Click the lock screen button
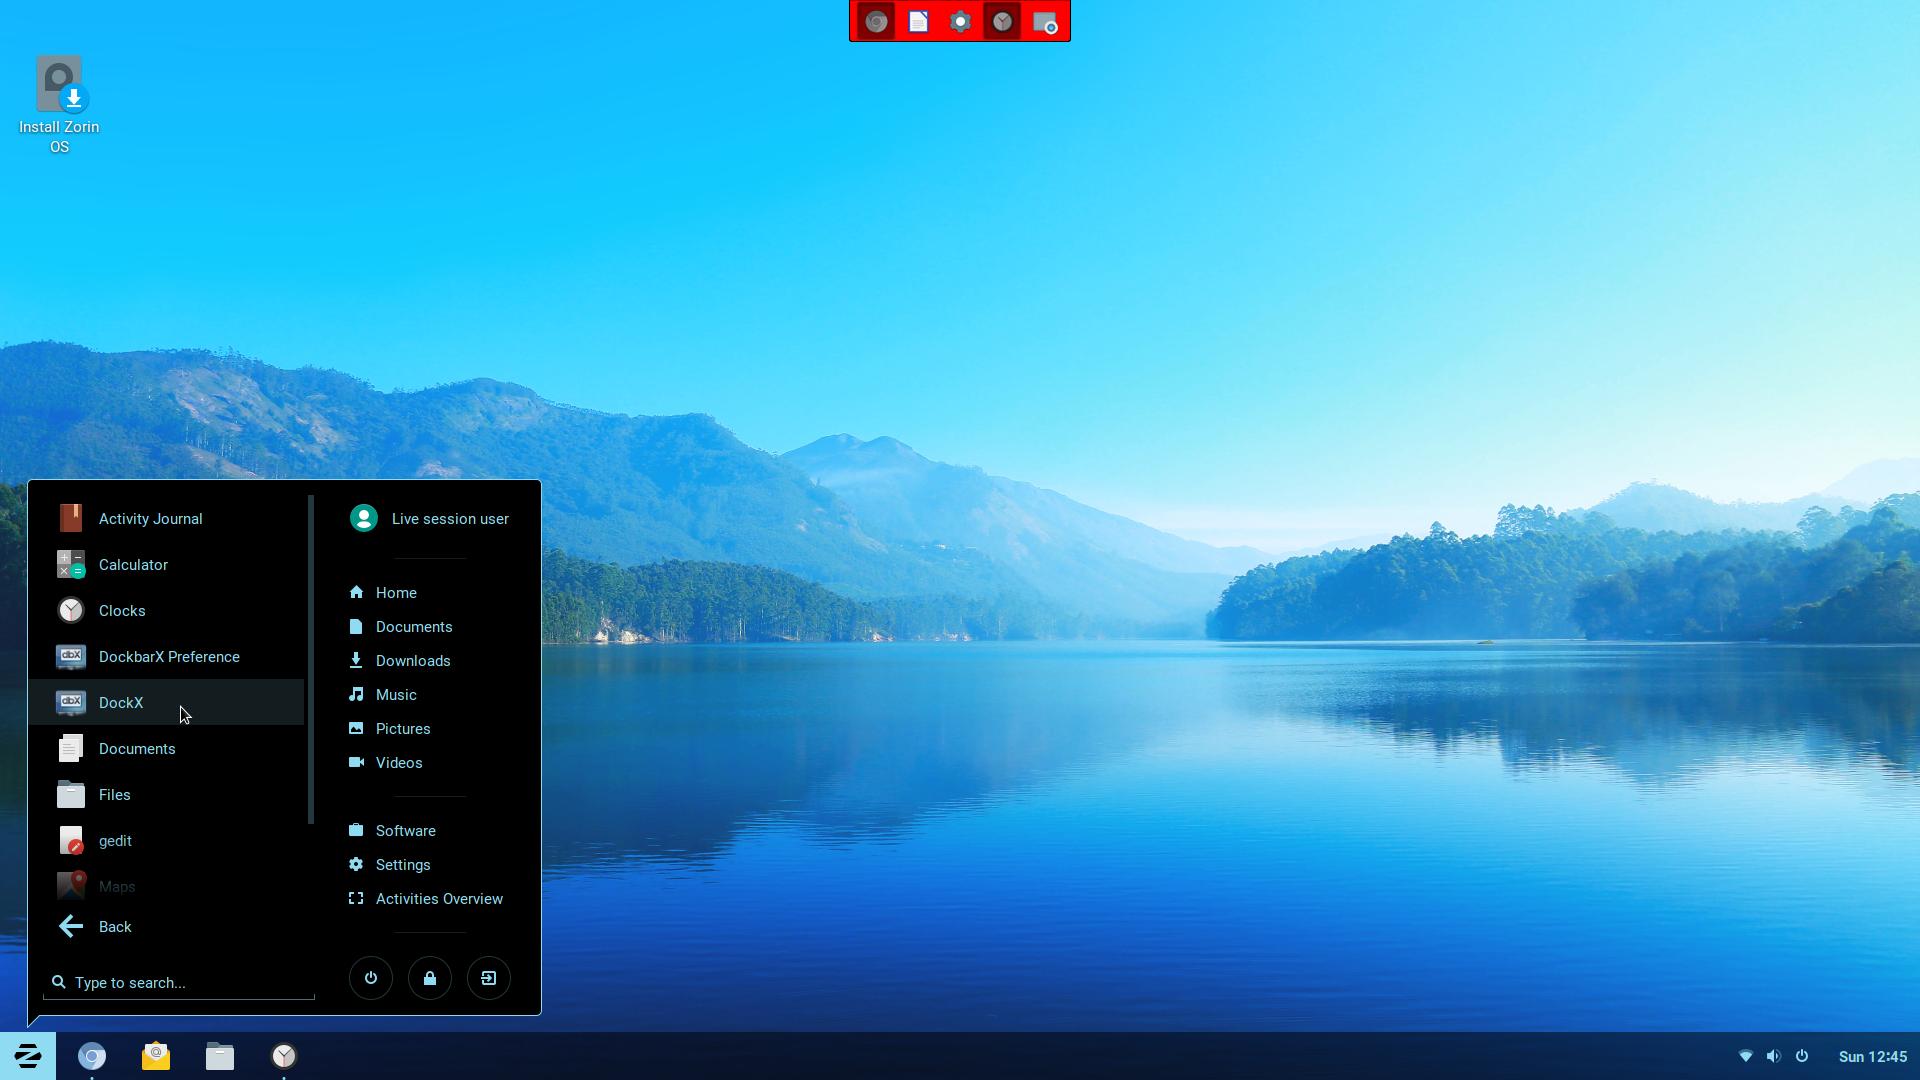 pos(430,979)
